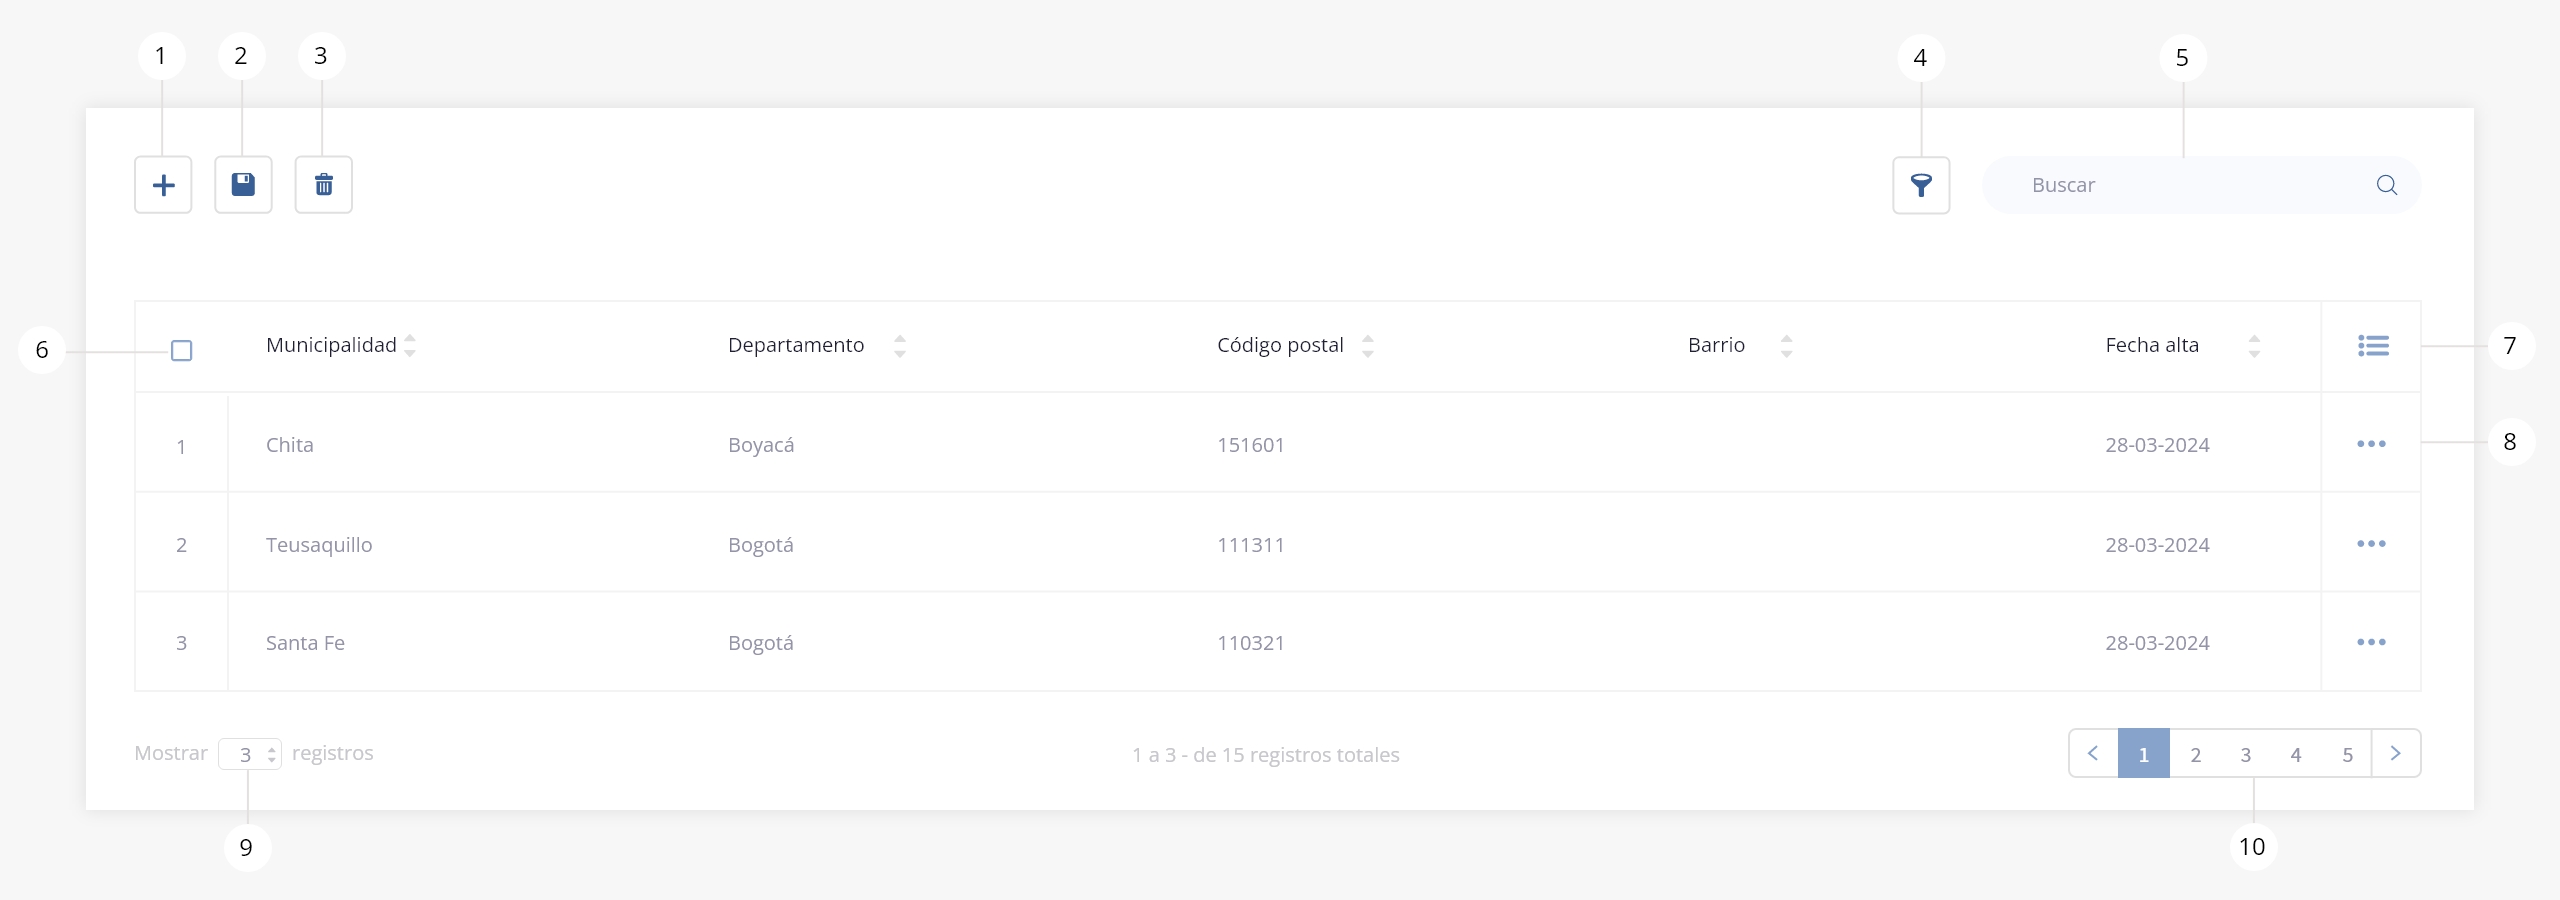2560x900 pixels.
Task: Sort by Departamento column arrows
Action: click(900, 346)
